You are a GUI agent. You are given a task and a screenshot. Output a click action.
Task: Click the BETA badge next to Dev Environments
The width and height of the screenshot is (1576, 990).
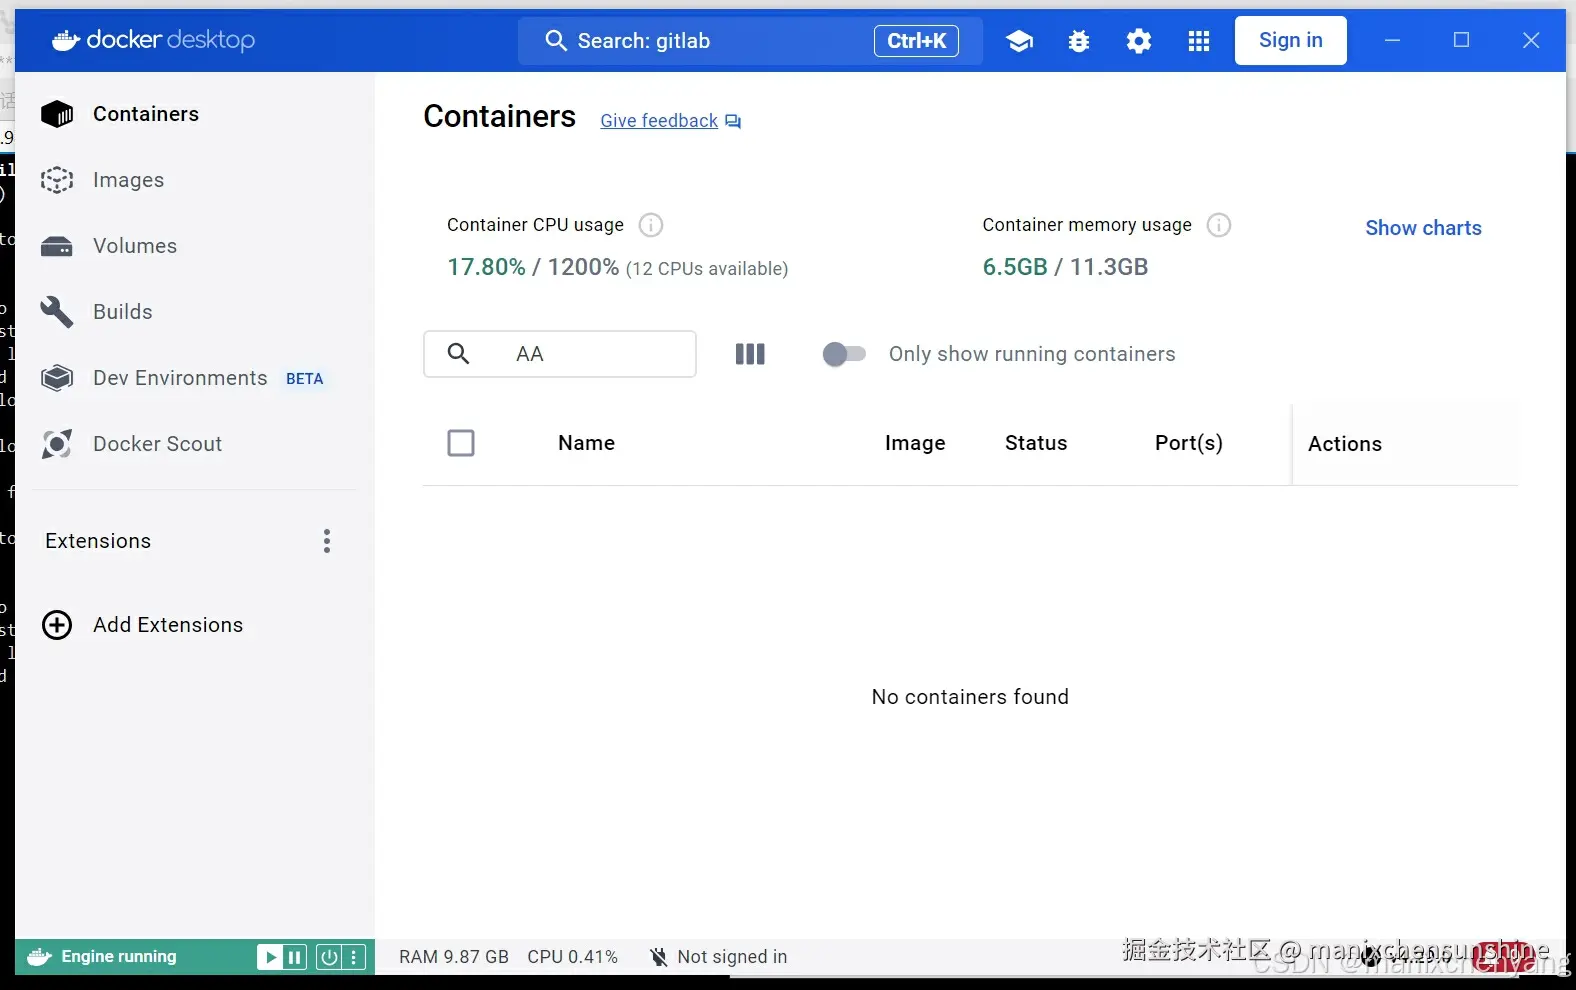click(305, 379)
